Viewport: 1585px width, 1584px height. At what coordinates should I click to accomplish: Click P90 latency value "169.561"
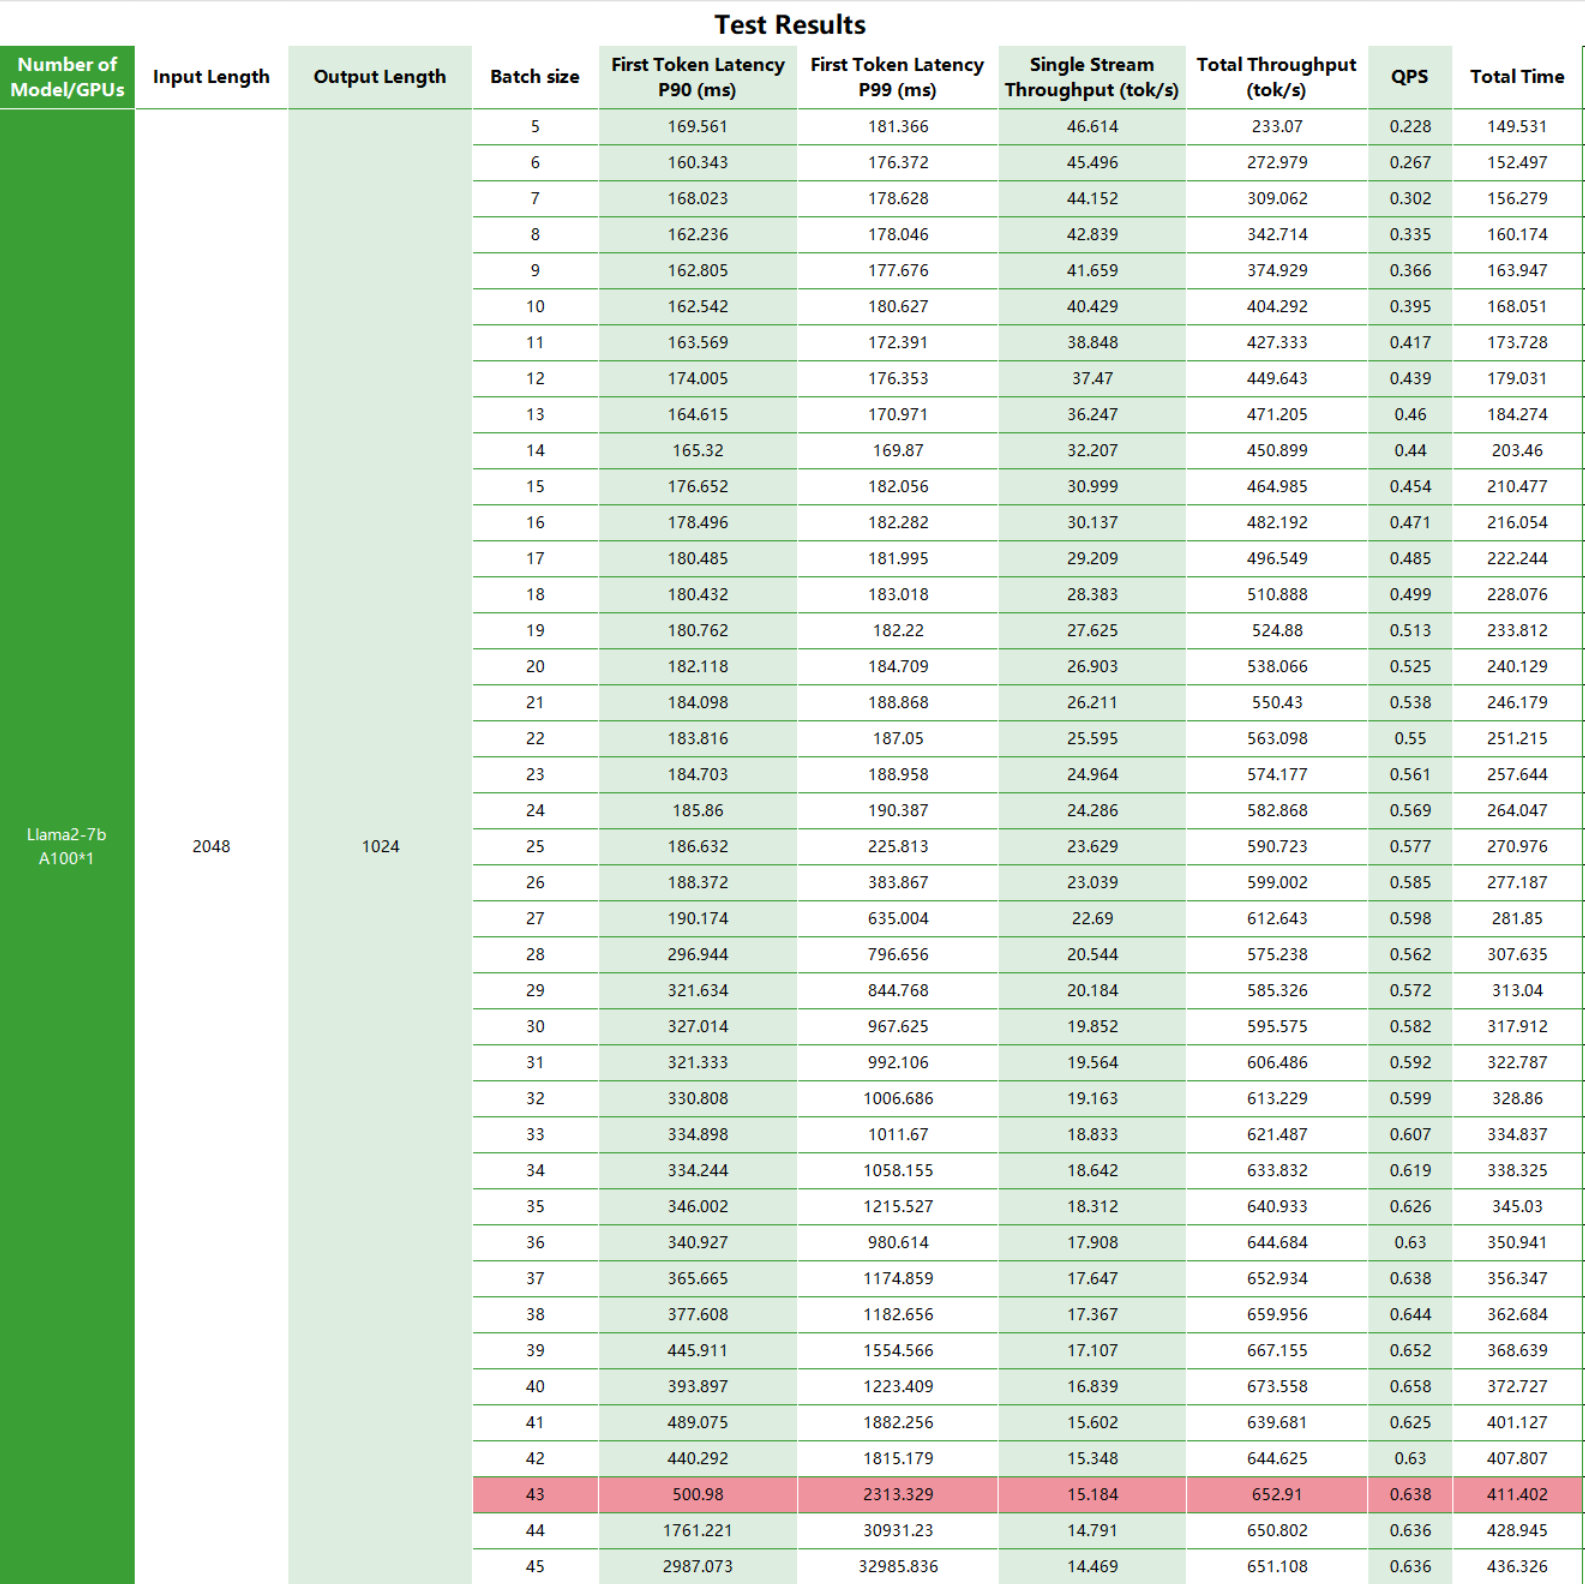(698, 127)
